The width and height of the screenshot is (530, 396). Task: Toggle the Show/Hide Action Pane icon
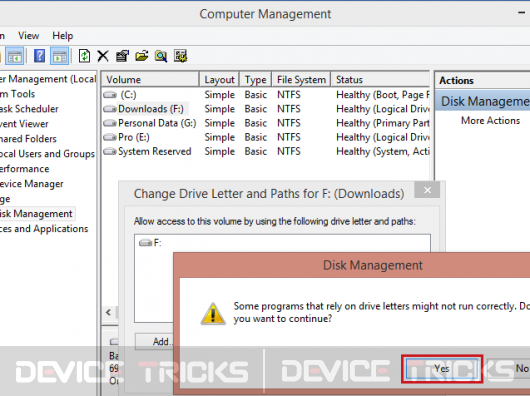coord(59,56)
